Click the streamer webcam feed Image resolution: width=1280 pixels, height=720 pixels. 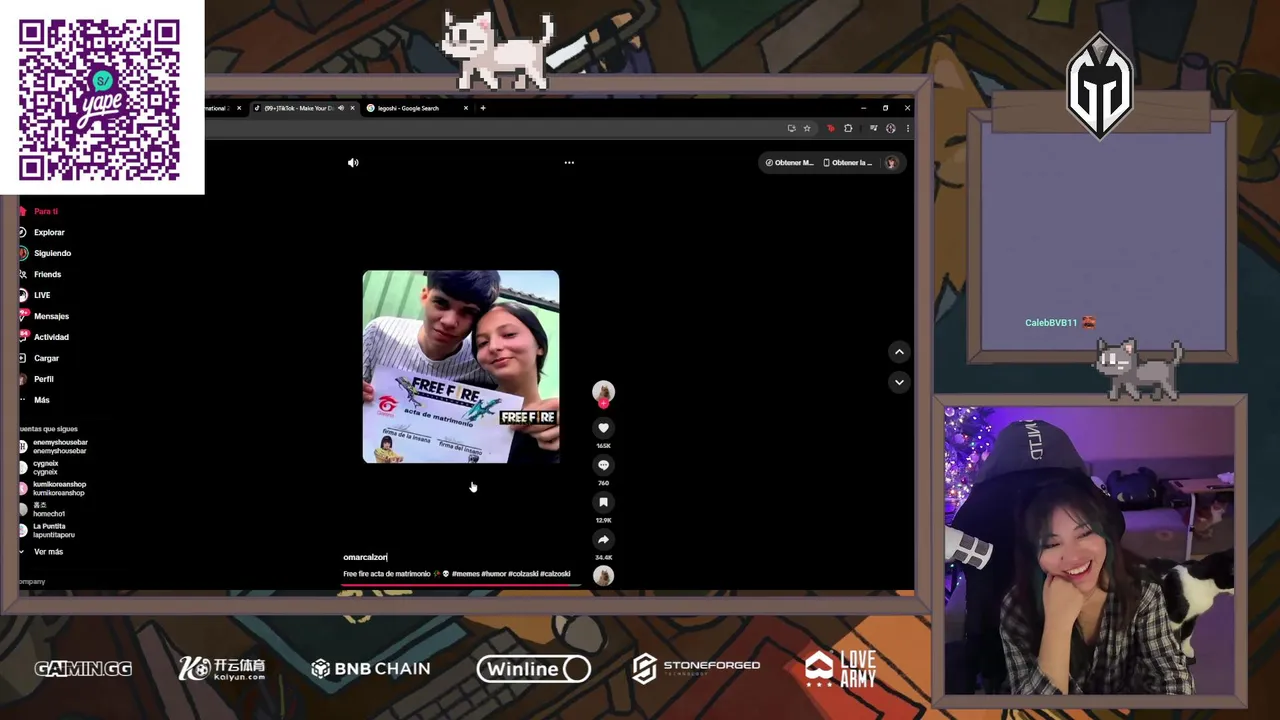pyautogui.click(x=1090, y=550)
